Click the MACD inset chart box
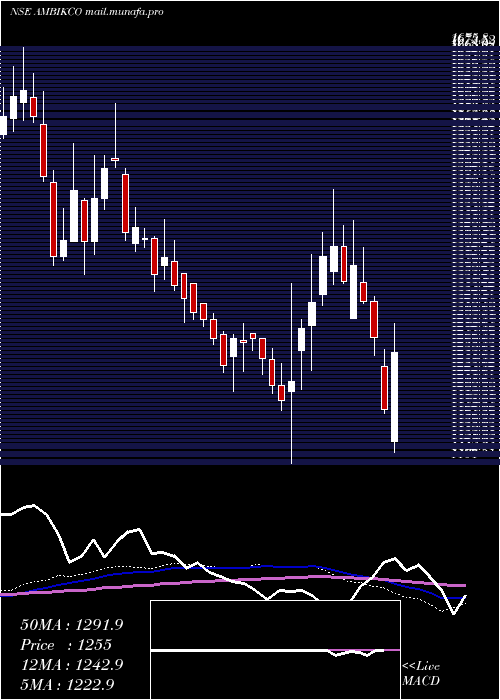This screenshot has width=500, height=700. coord(275,650)
